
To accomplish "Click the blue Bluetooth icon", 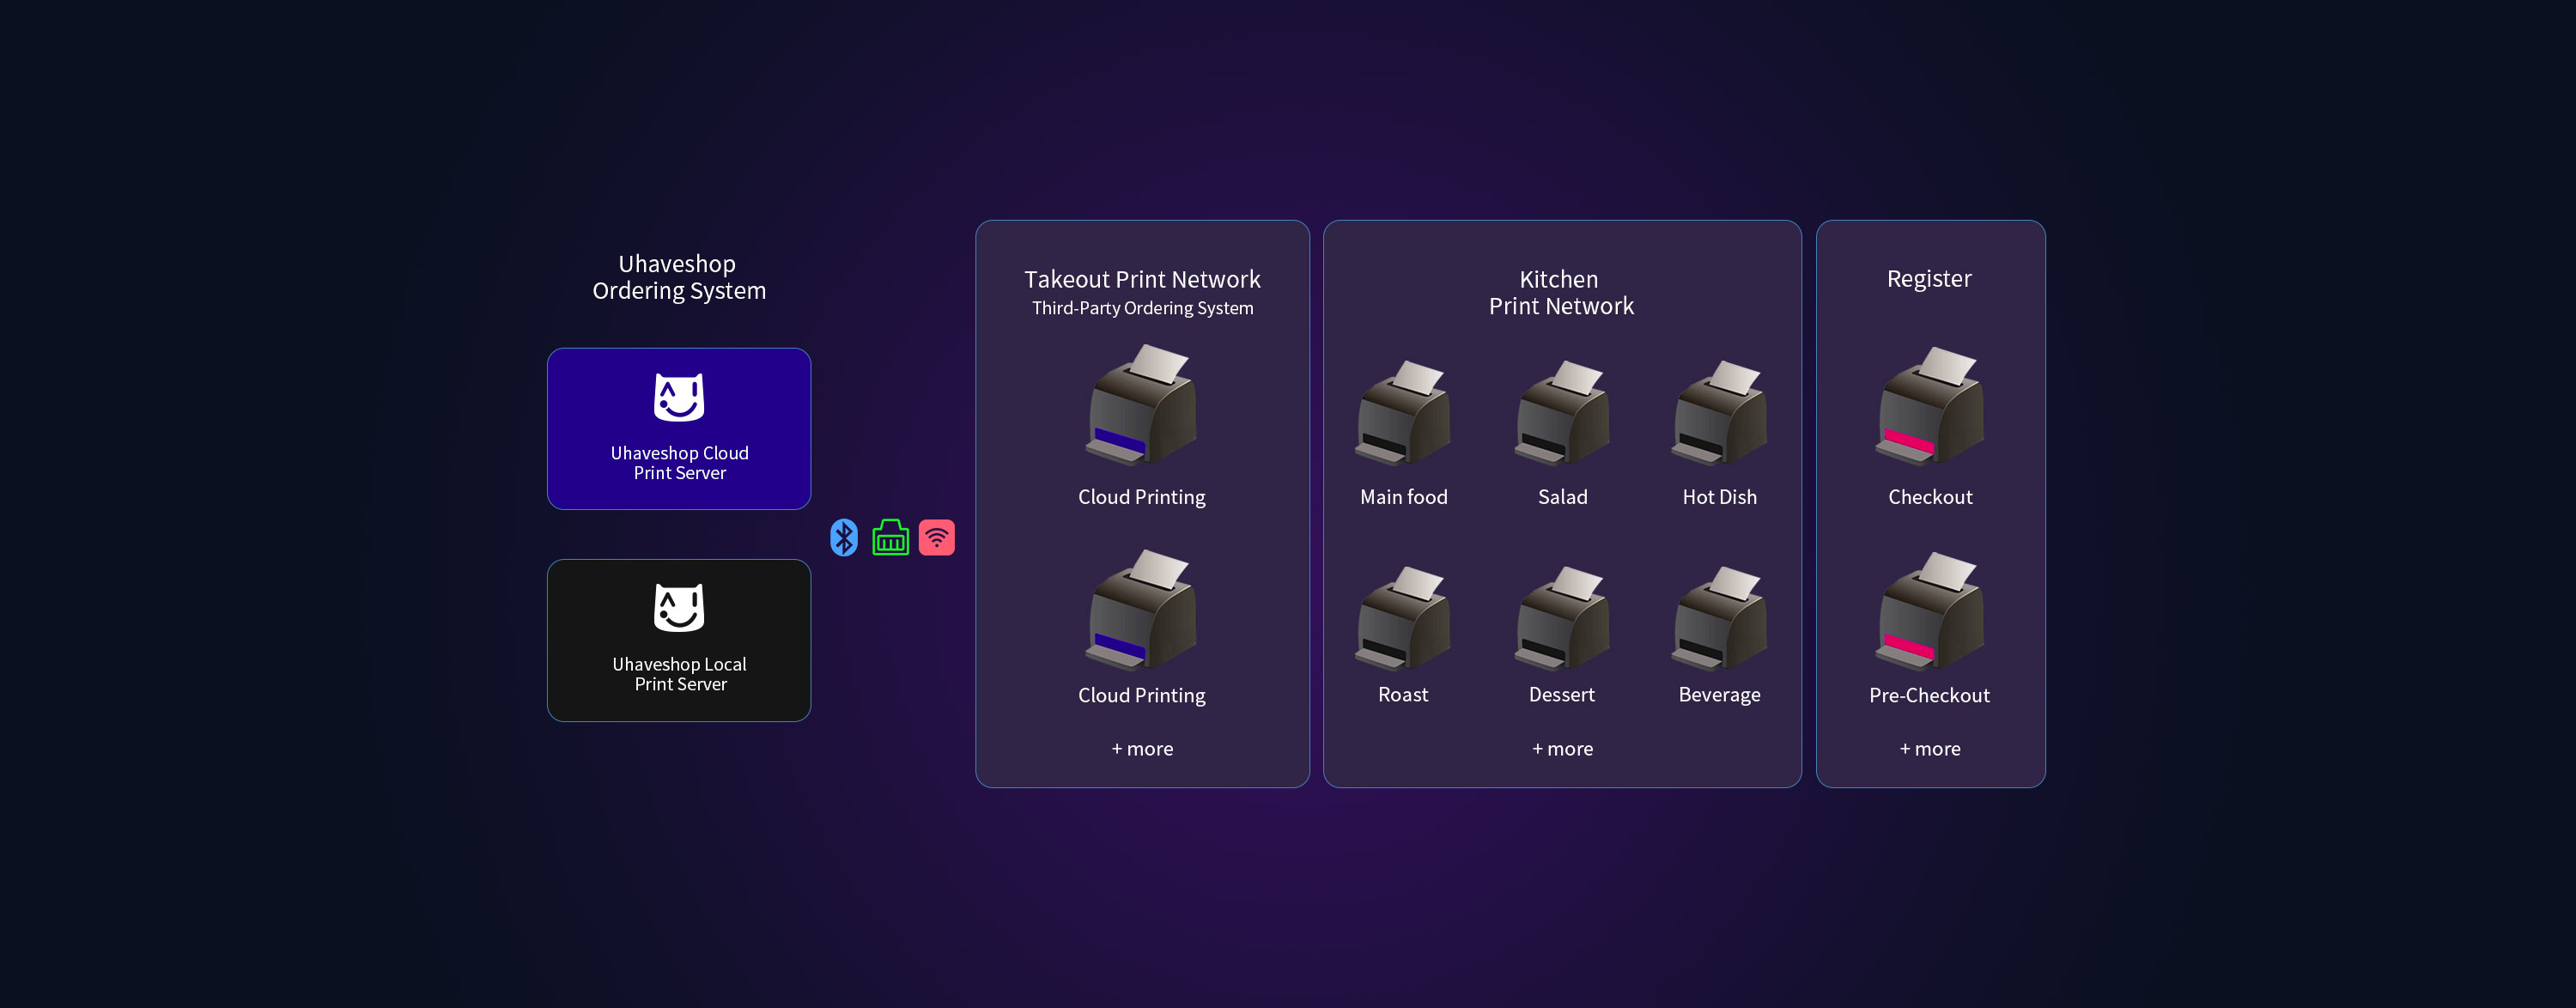I will 843,538.
